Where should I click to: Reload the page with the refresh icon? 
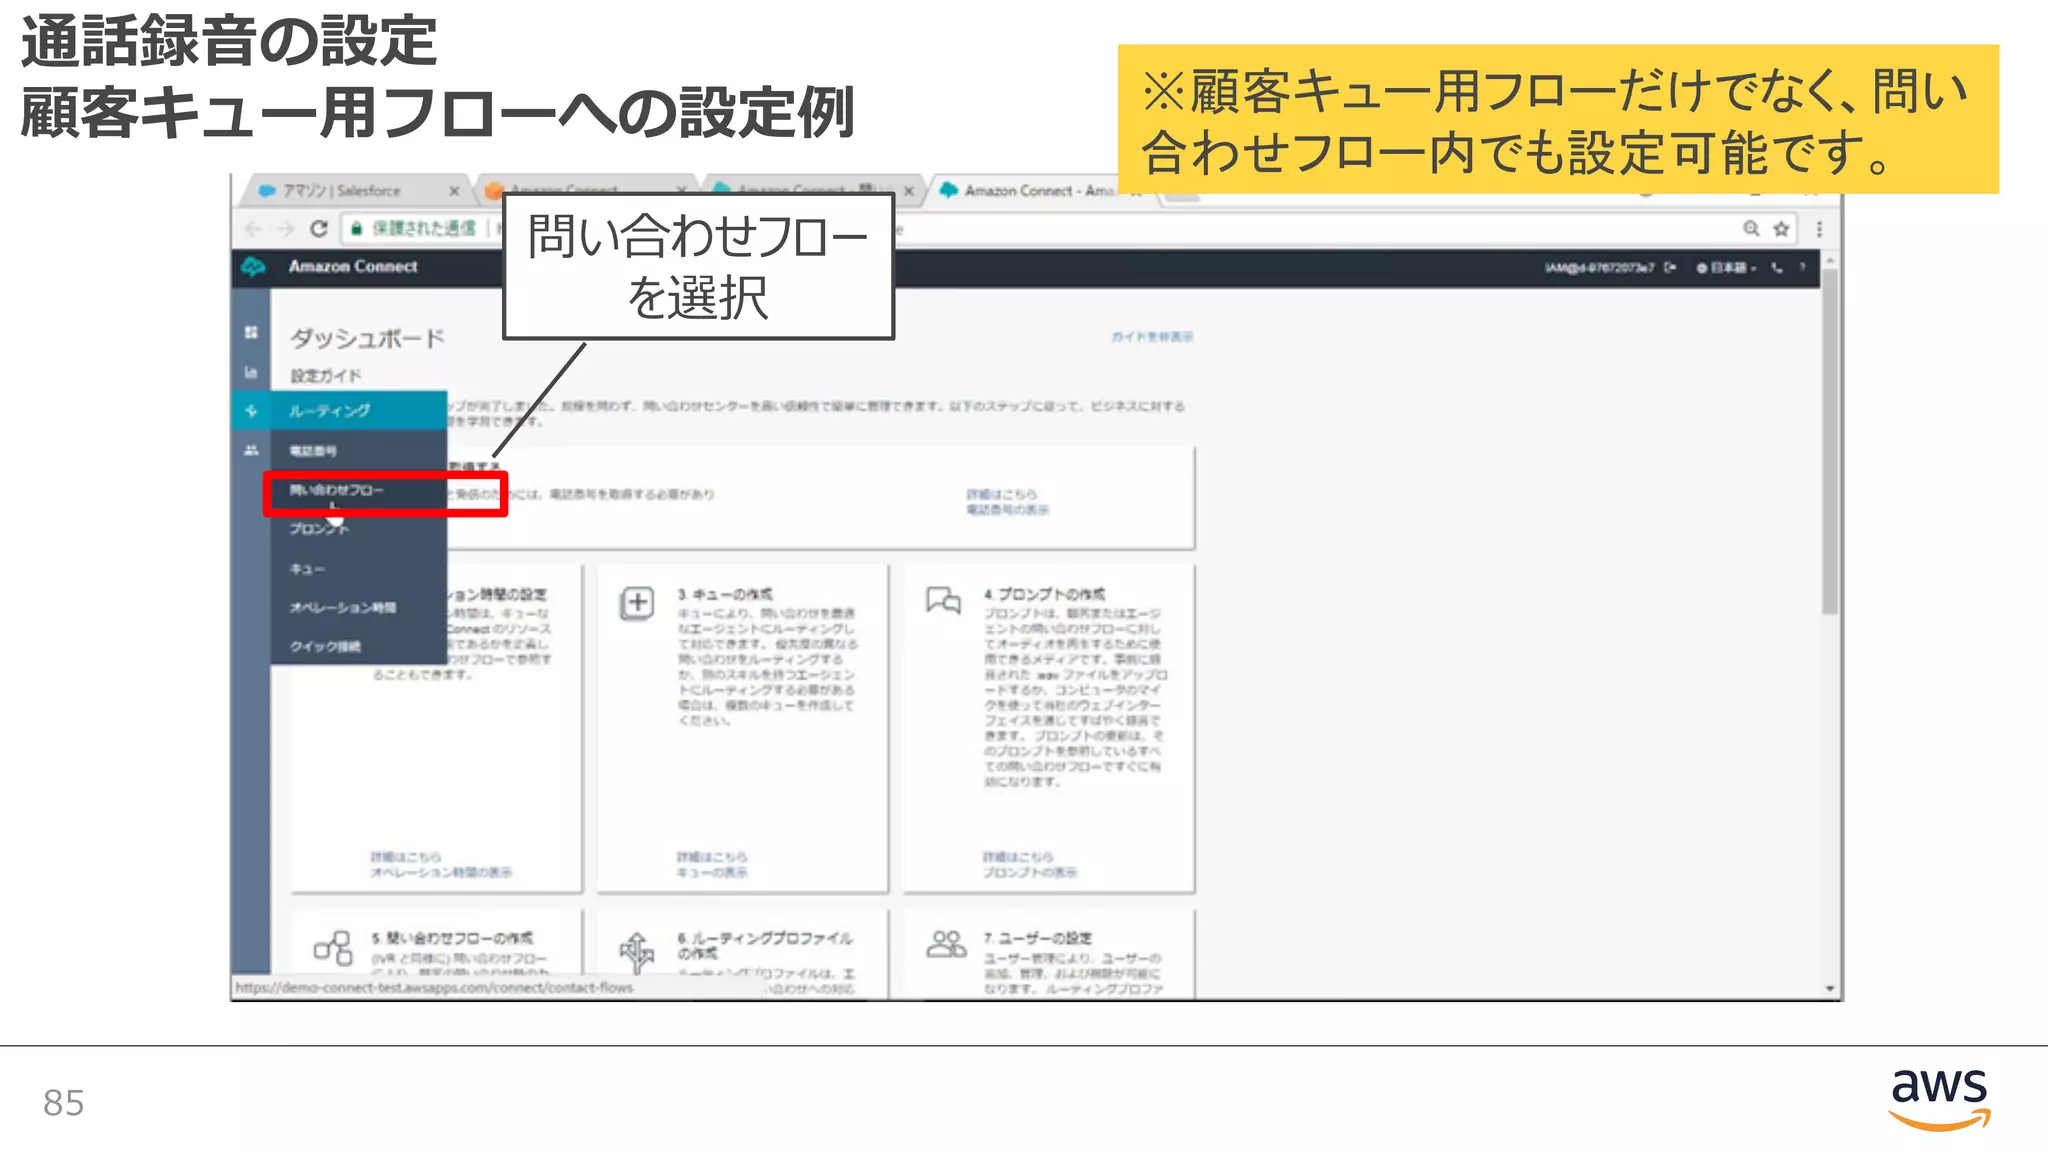point(319,229)
